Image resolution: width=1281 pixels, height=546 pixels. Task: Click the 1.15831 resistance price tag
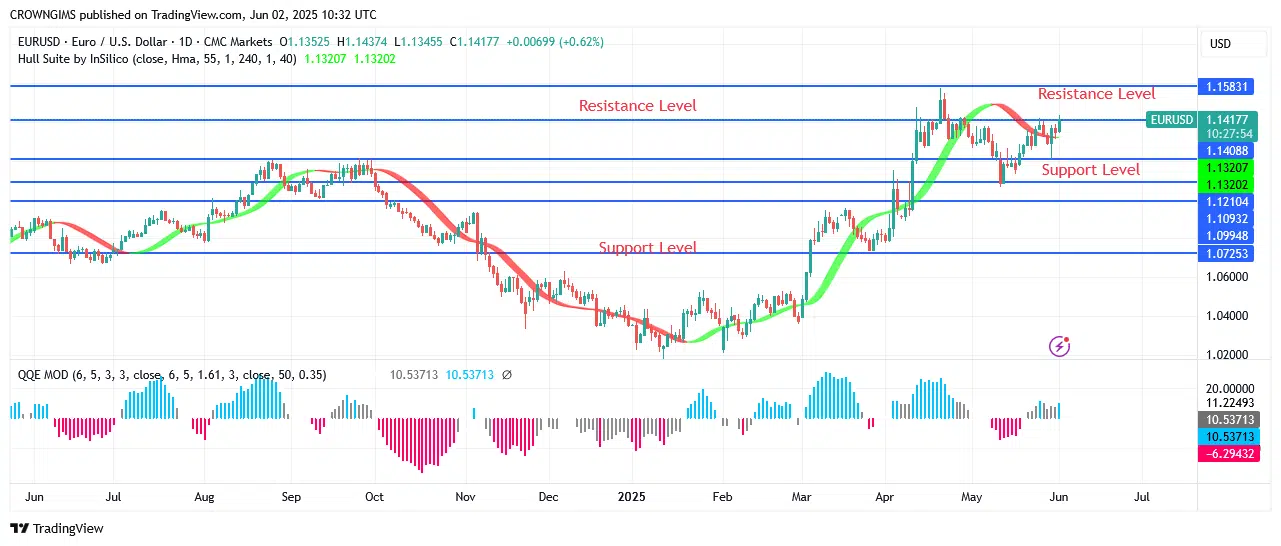pyautogui.click(x=1226, y=87)
